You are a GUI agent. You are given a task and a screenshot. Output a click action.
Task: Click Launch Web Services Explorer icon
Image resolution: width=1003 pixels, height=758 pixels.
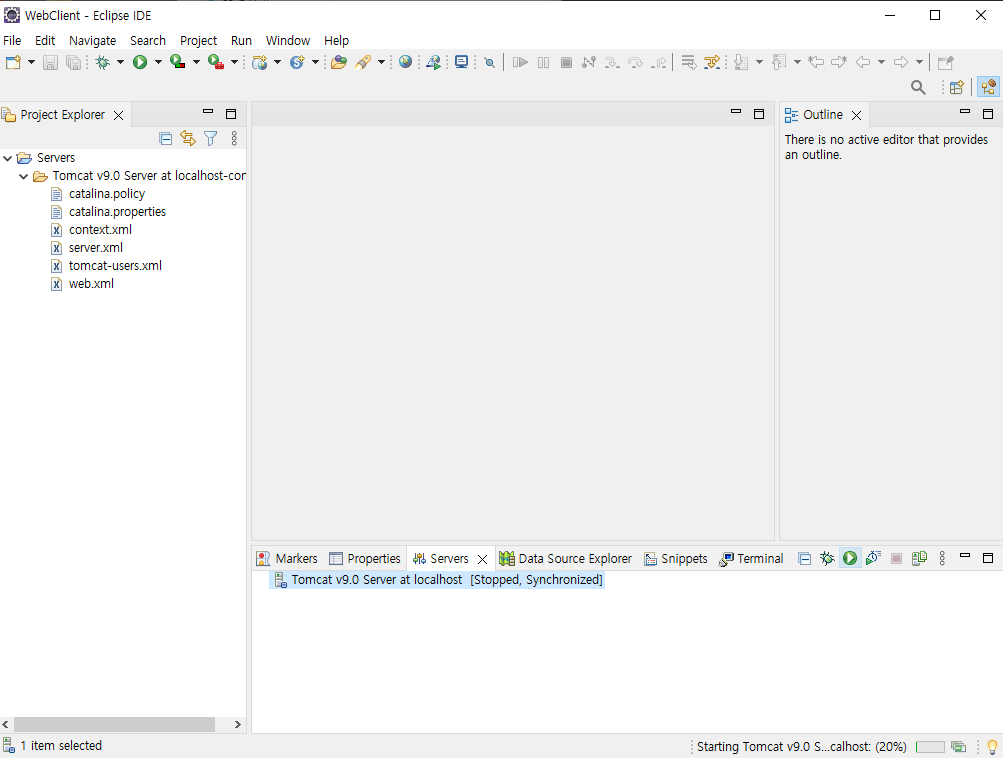click(433, 62)
